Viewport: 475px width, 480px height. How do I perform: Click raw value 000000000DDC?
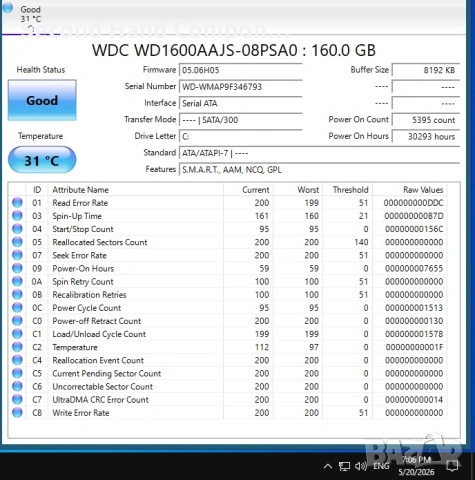tap(413, 203)
